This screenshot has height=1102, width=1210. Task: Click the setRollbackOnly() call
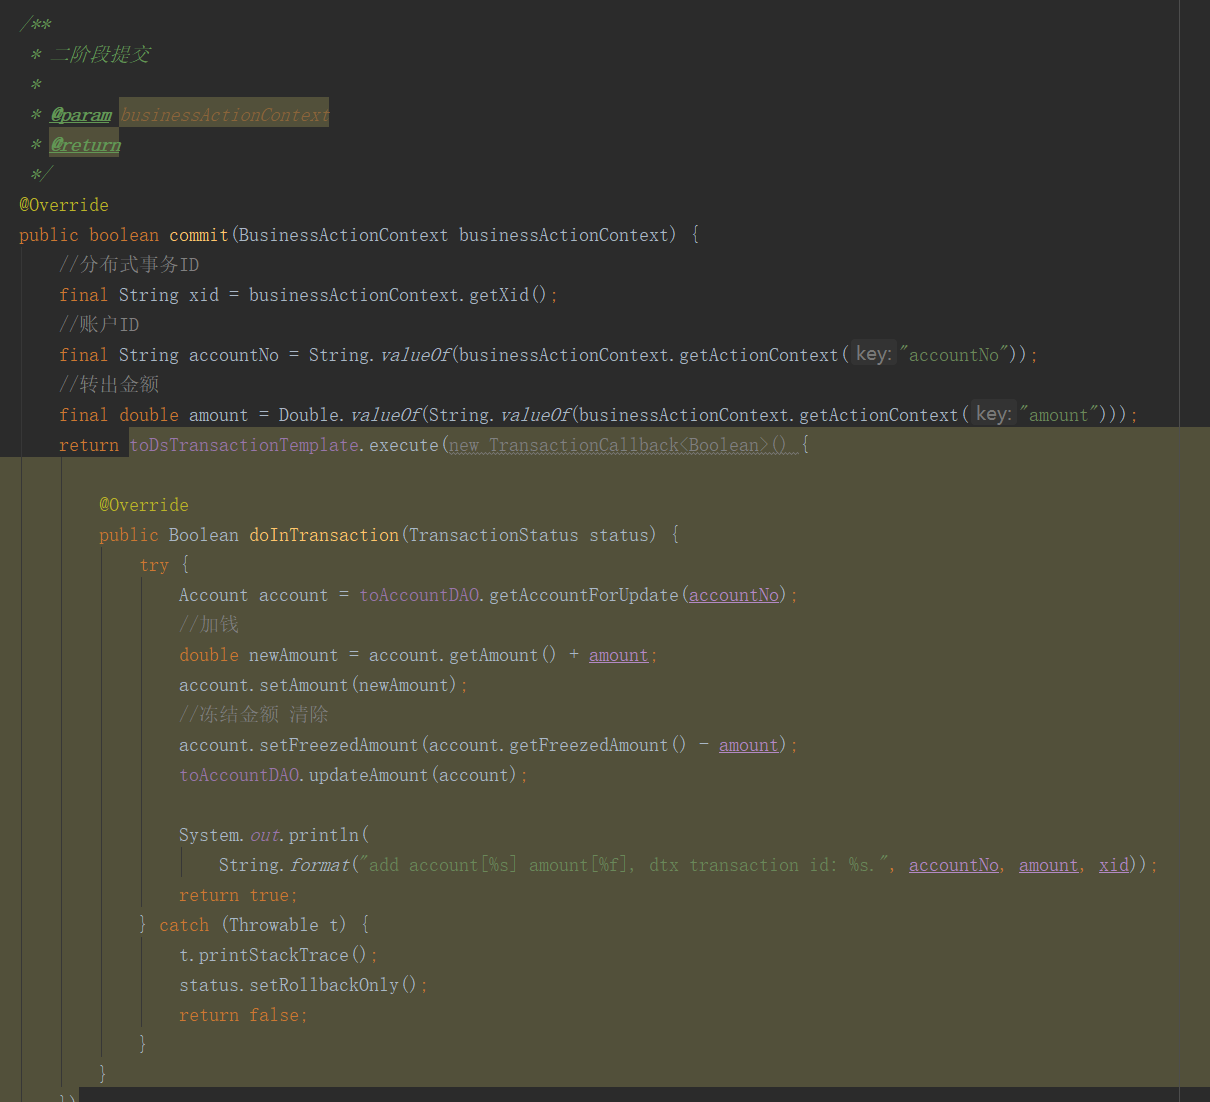pyautogui.click(x=334, y=985)
